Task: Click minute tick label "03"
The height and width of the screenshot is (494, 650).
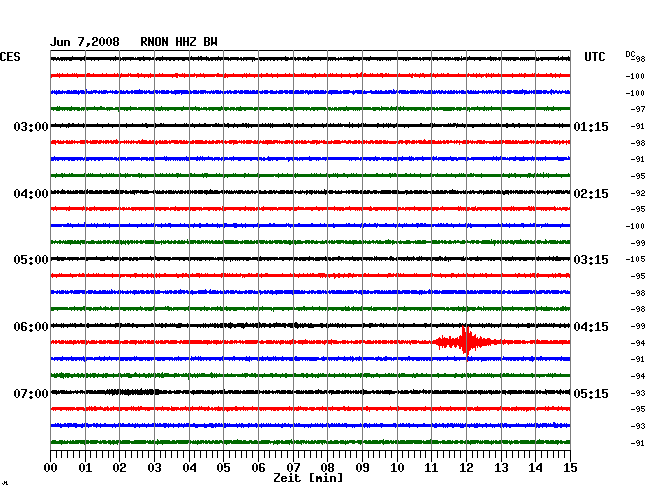Action: 154,467
